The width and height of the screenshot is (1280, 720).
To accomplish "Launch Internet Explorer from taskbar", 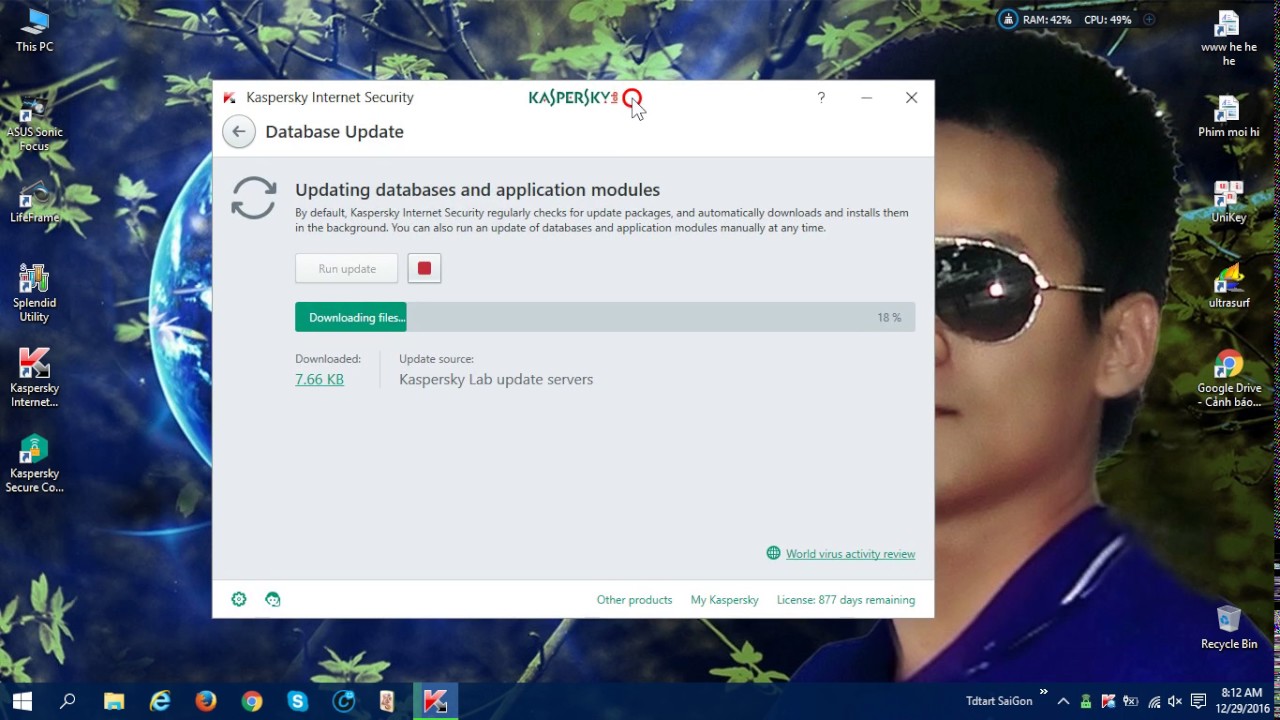I will [x=160, y=701].
